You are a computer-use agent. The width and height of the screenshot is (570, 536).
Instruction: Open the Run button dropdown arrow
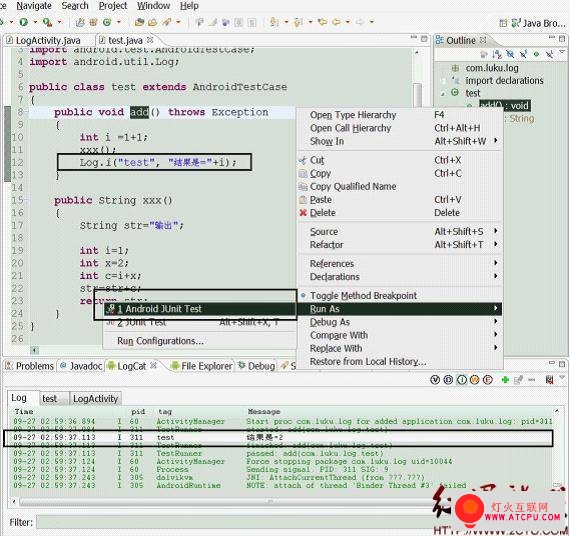point(35,22)
